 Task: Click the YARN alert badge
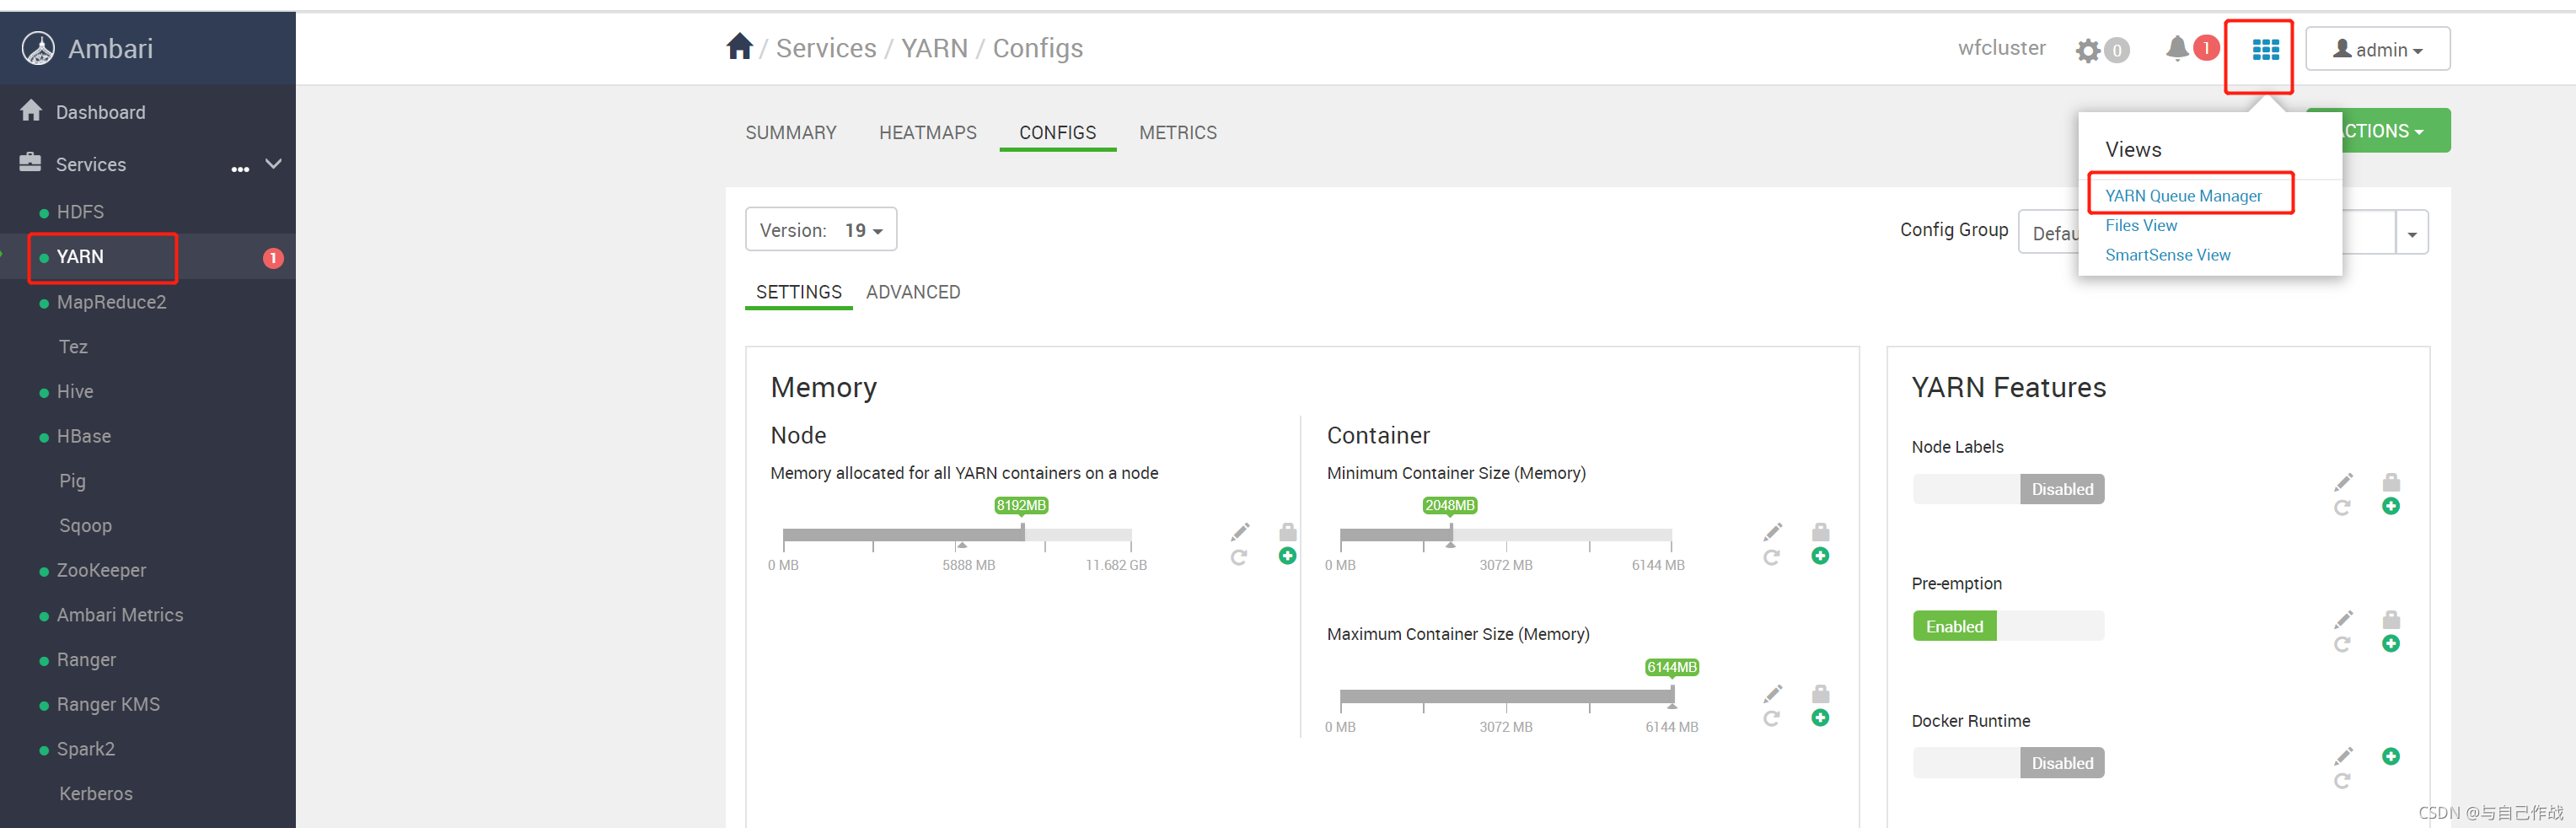(x=272, y=258)
